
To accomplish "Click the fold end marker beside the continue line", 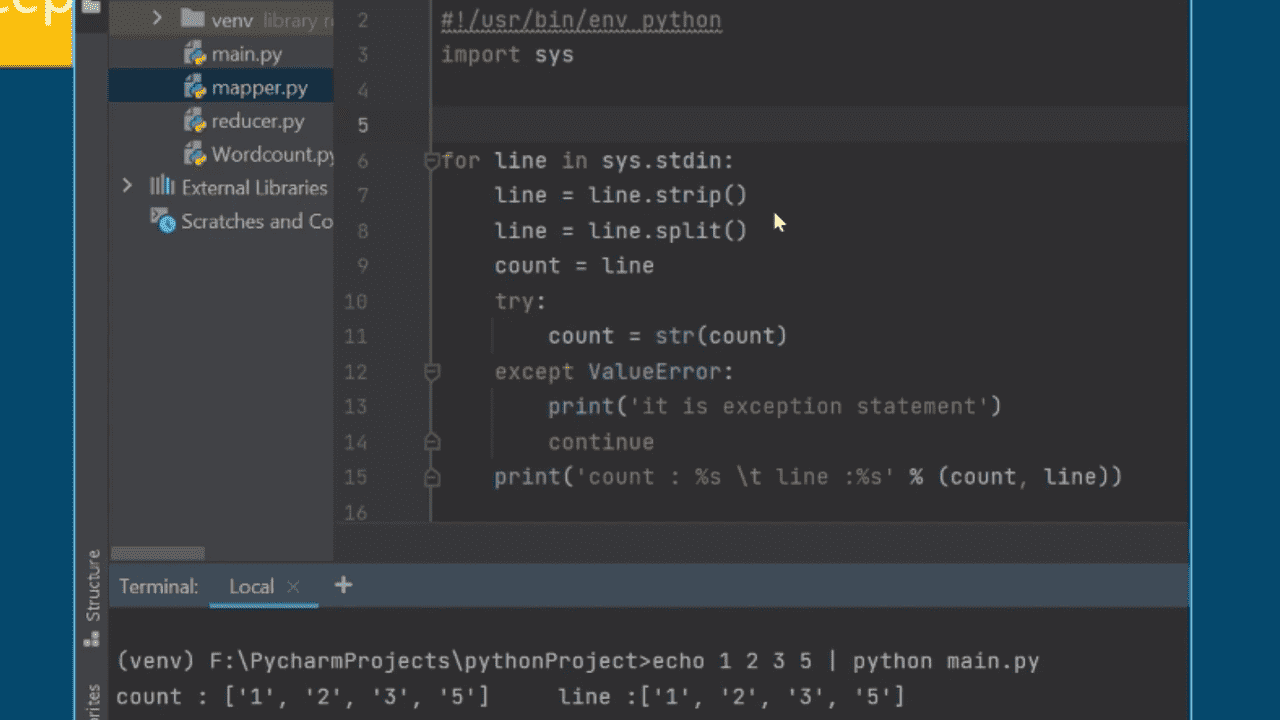I will (x=432, y=442).
